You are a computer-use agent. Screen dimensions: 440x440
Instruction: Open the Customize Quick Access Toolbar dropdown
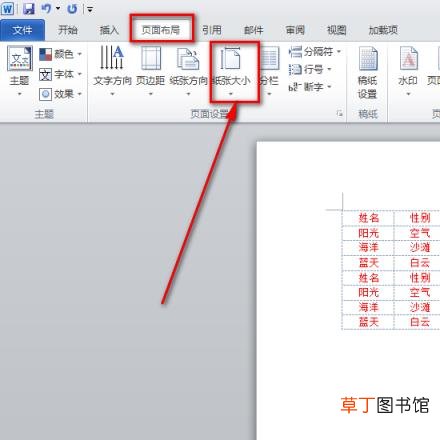[90, 9]
